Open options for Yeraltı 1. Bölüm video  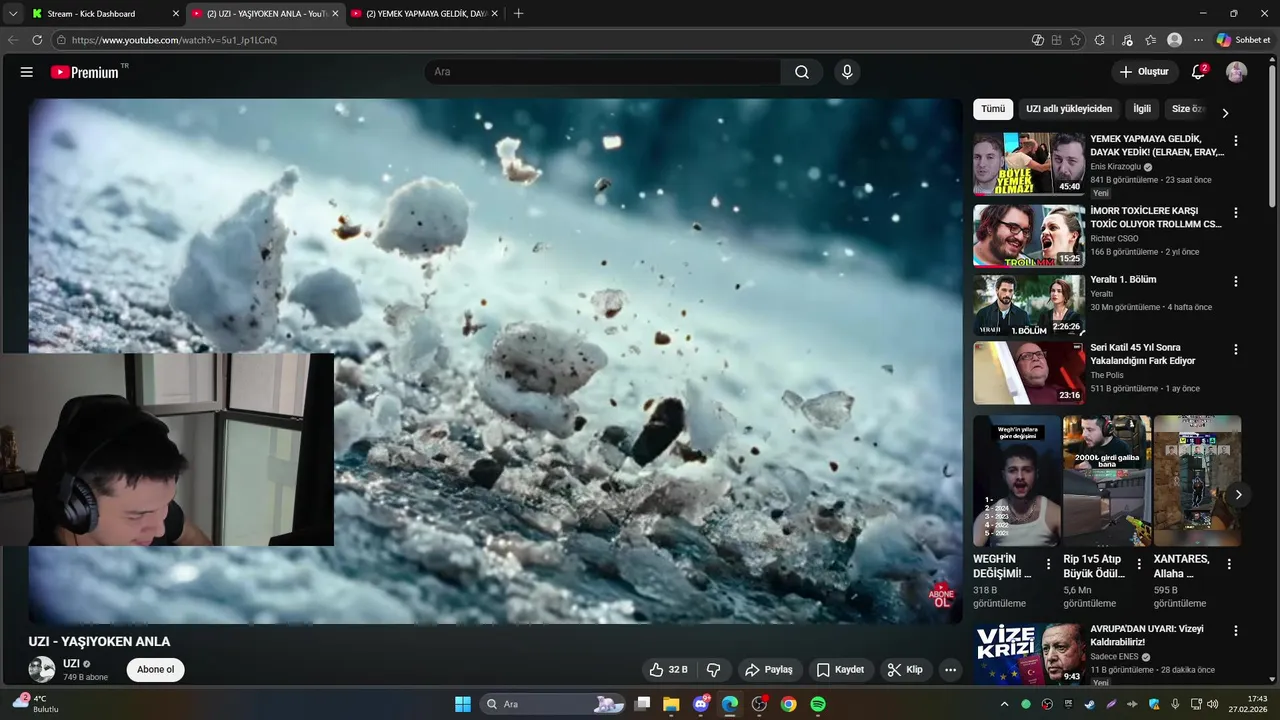point(1235,281)
